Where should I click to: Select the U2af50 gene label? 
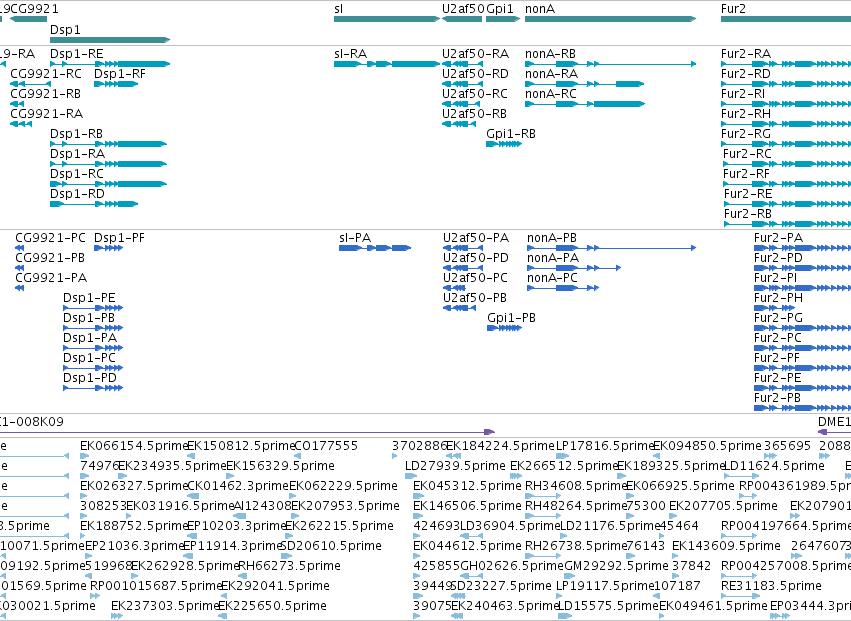pyautogui.click(x=463, y=9)
